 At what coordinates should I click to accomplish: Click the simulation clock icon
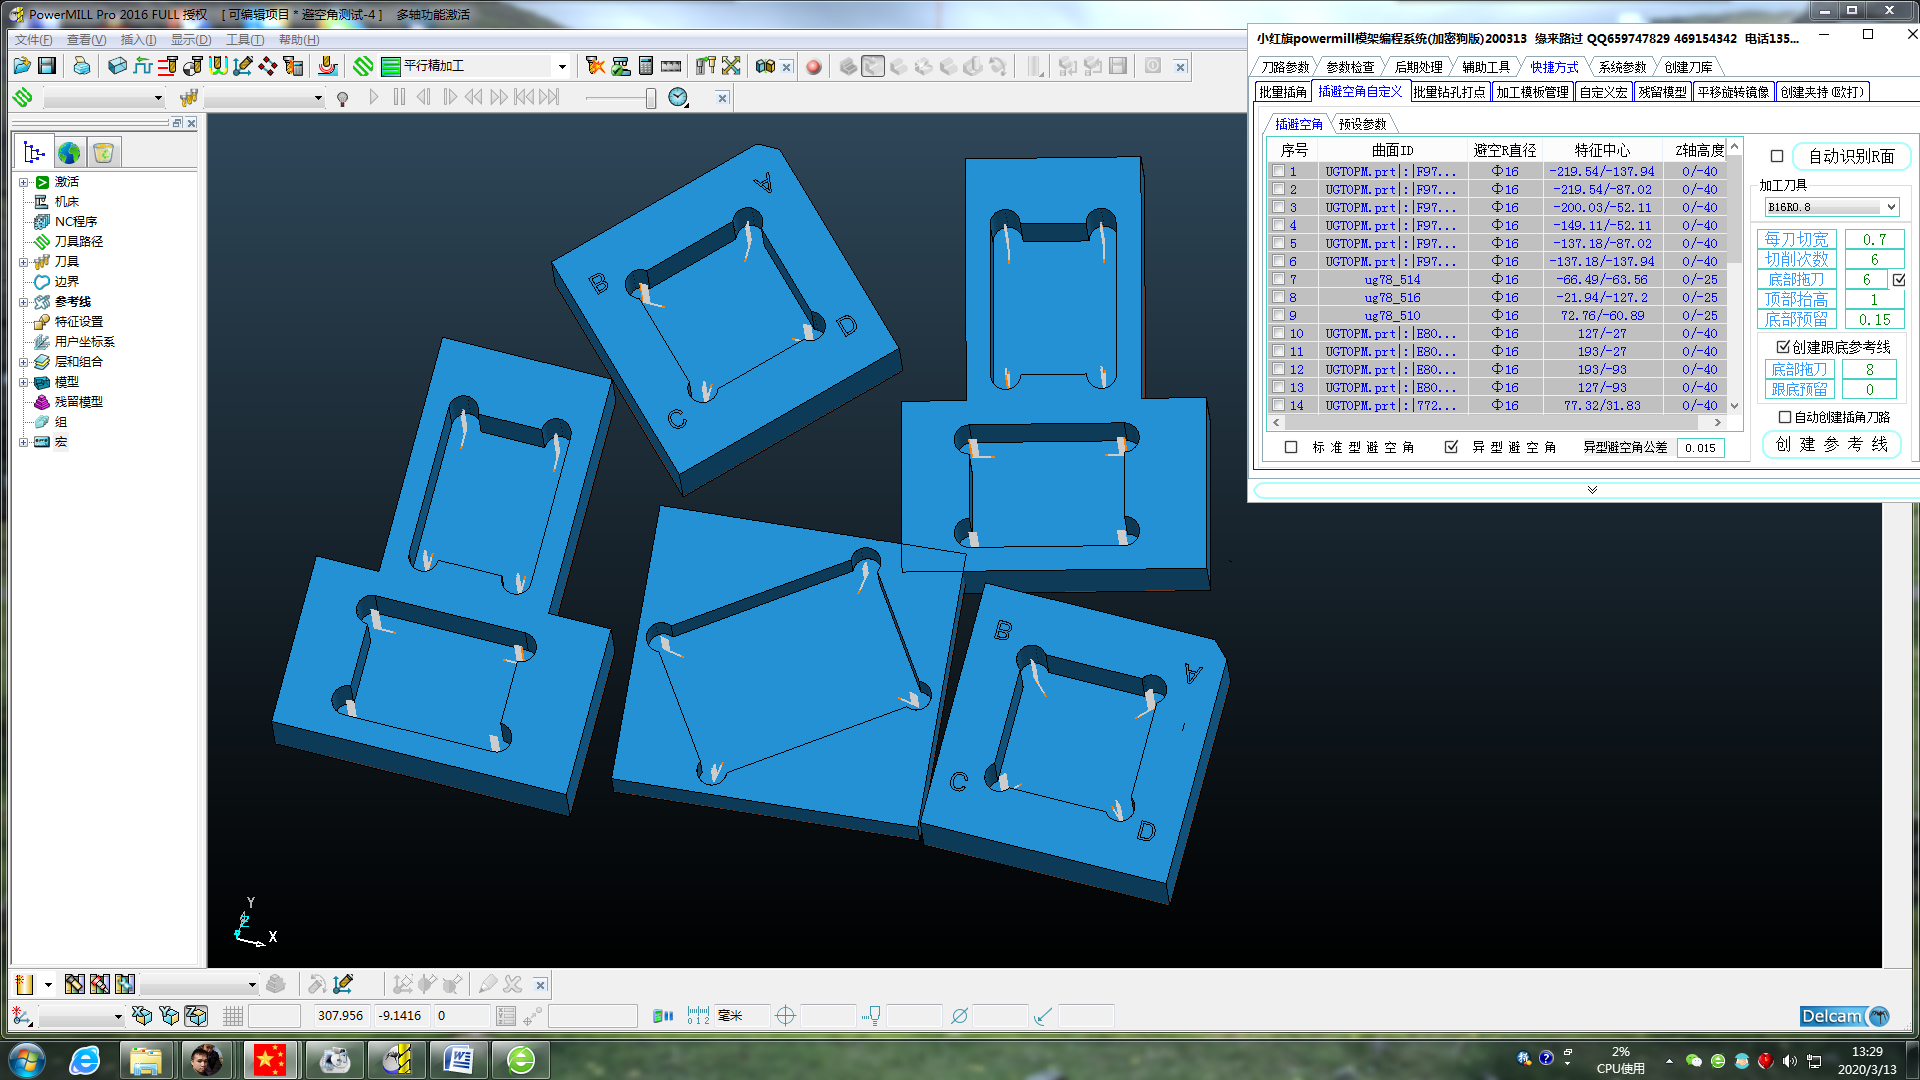point(678,97)
